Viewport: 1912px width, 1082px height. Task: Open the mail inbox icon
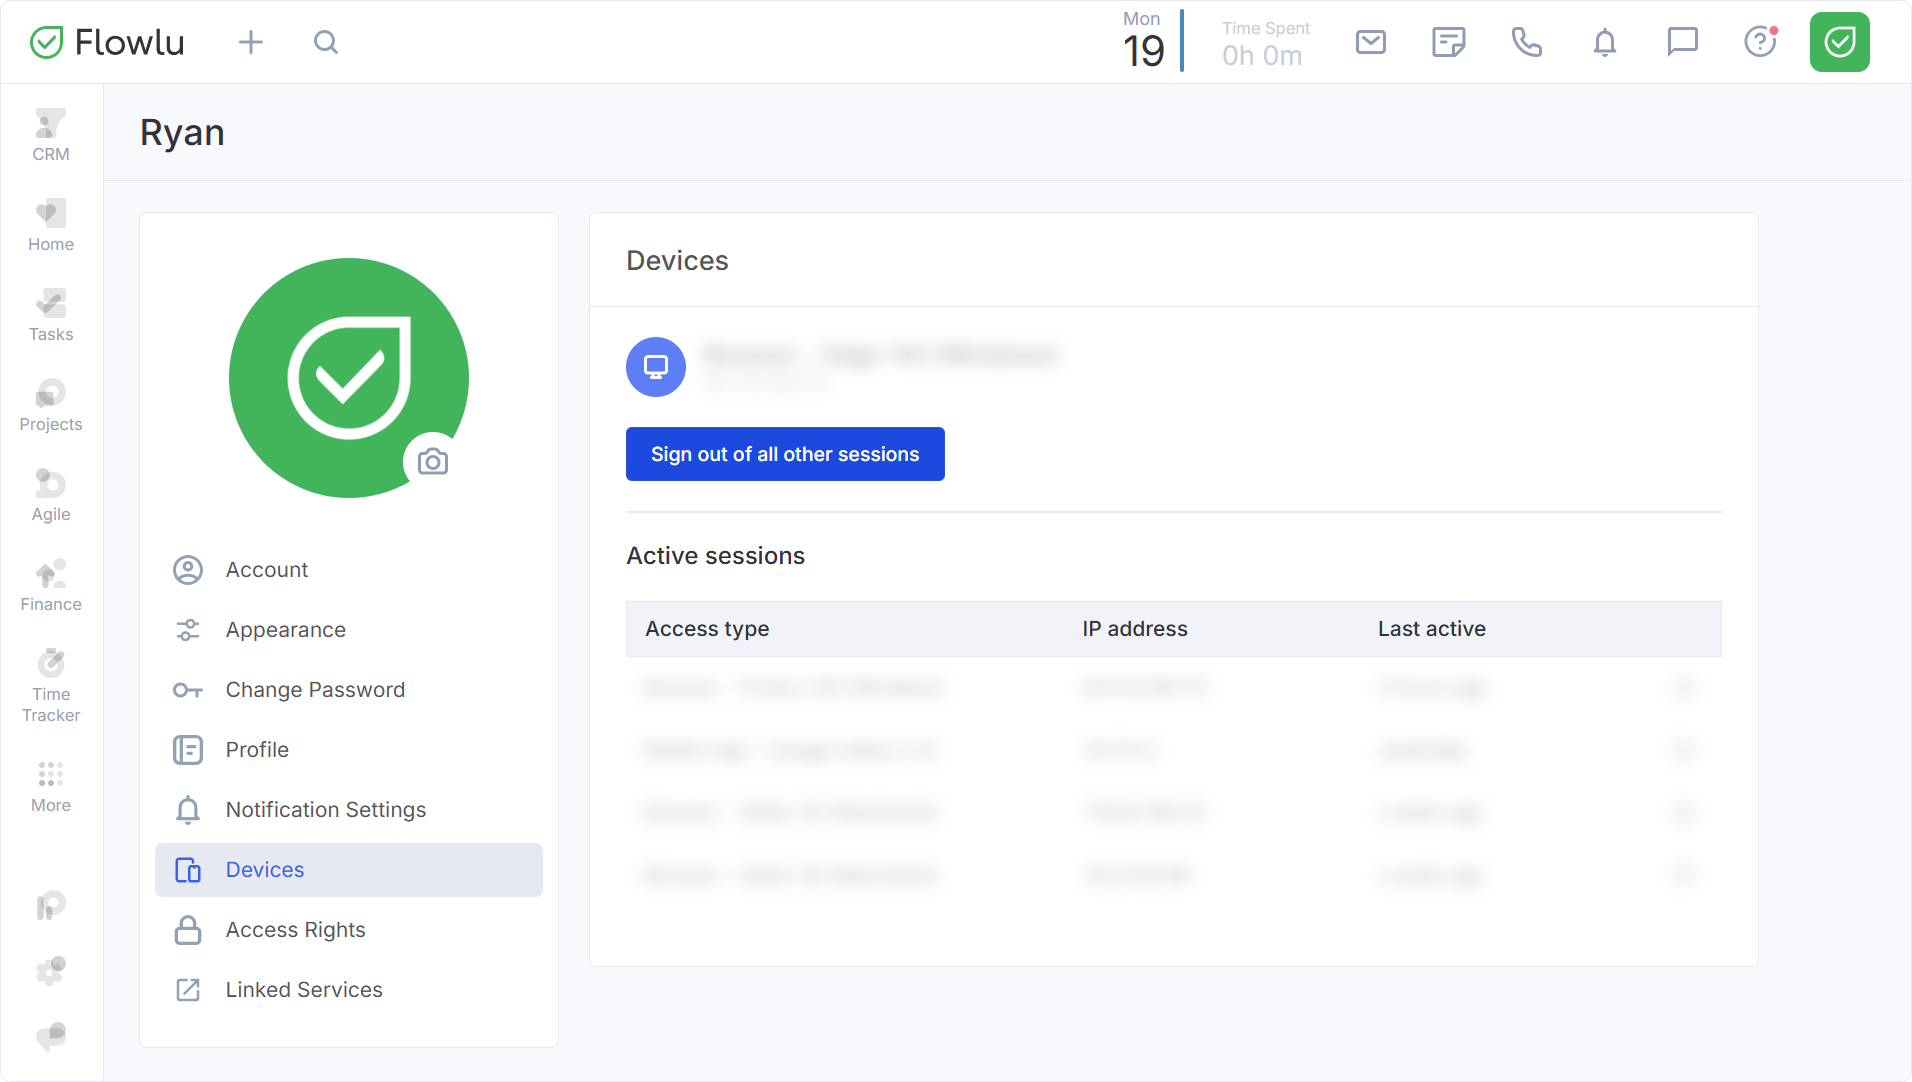coord(1370,42)
